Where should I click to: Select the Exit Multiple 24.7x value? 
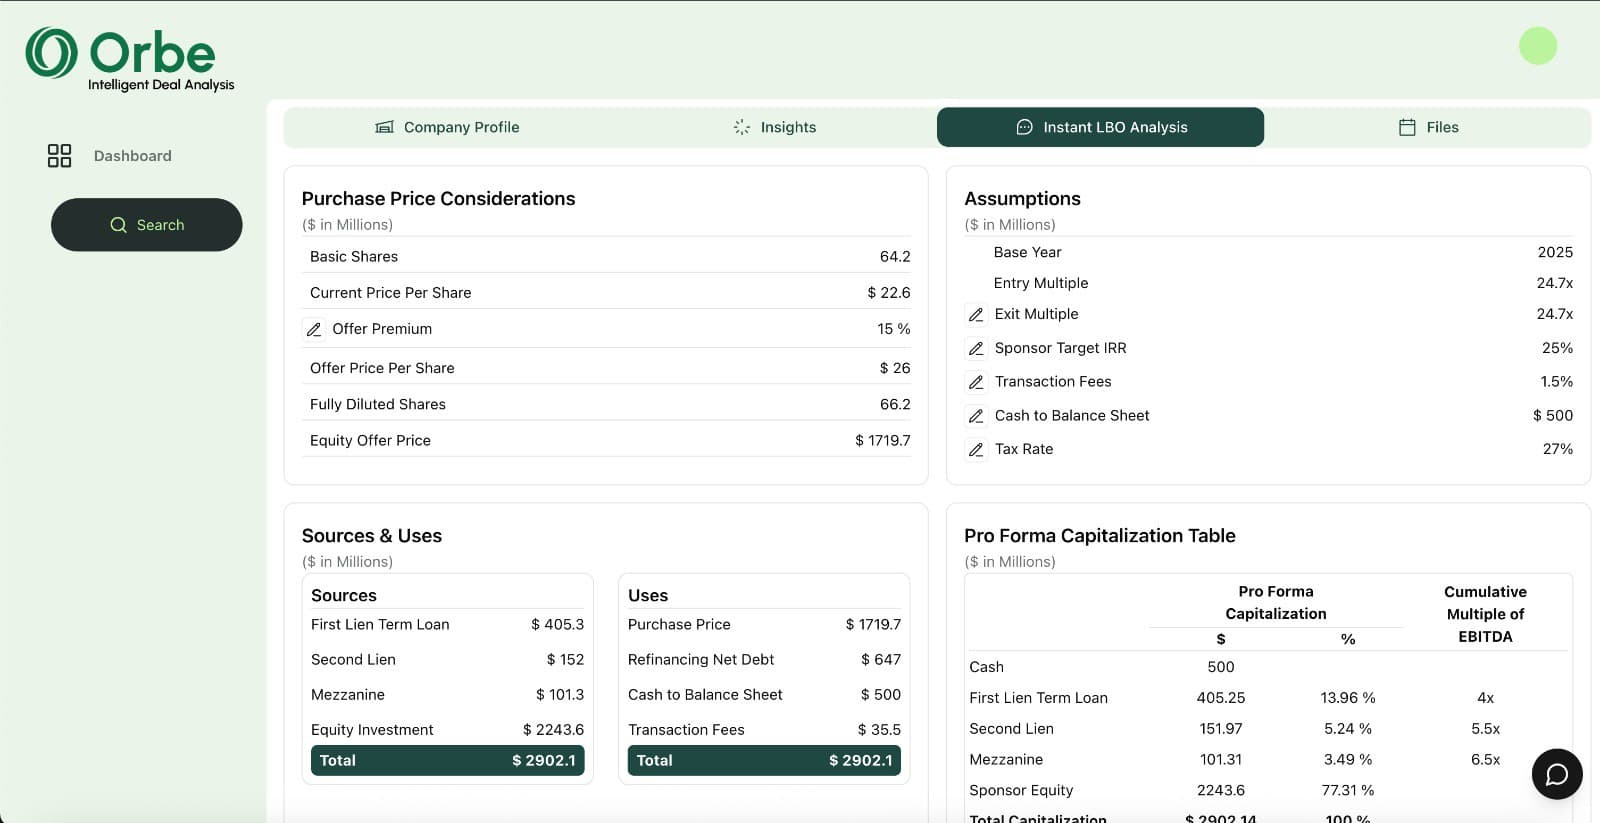click(x=1554, y=314)
